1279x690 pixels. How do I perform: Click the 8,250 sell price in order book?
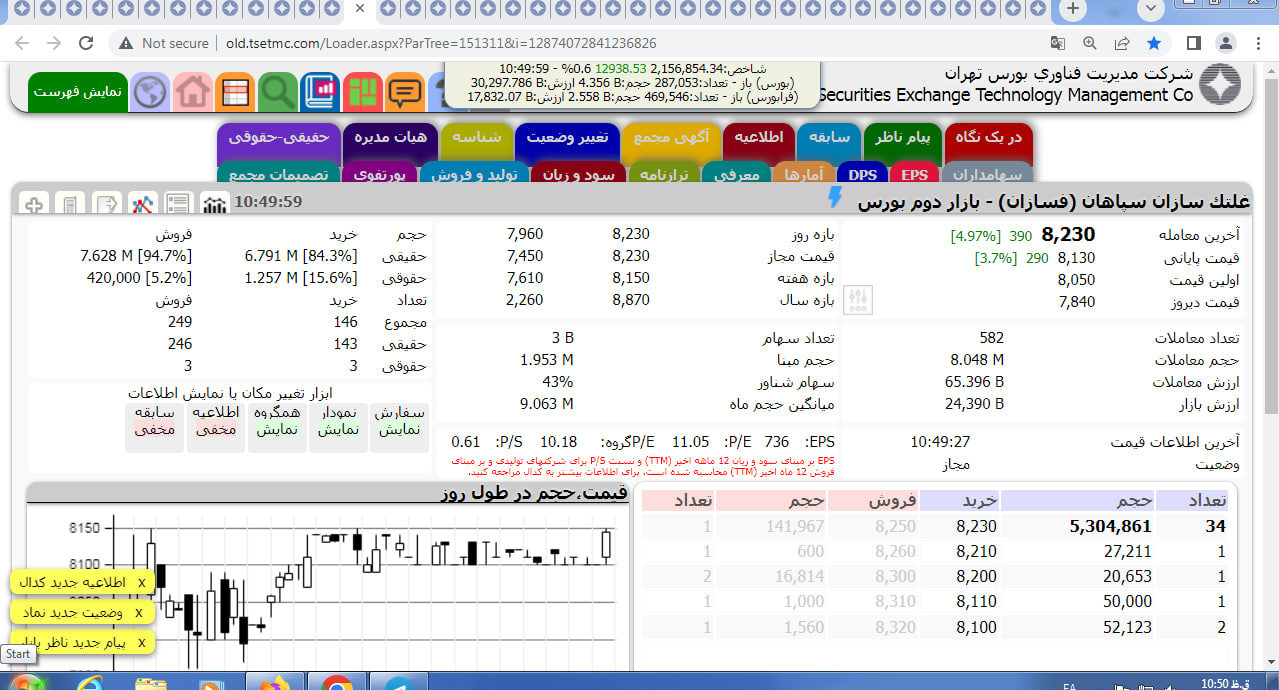click(x=895, y=526)
